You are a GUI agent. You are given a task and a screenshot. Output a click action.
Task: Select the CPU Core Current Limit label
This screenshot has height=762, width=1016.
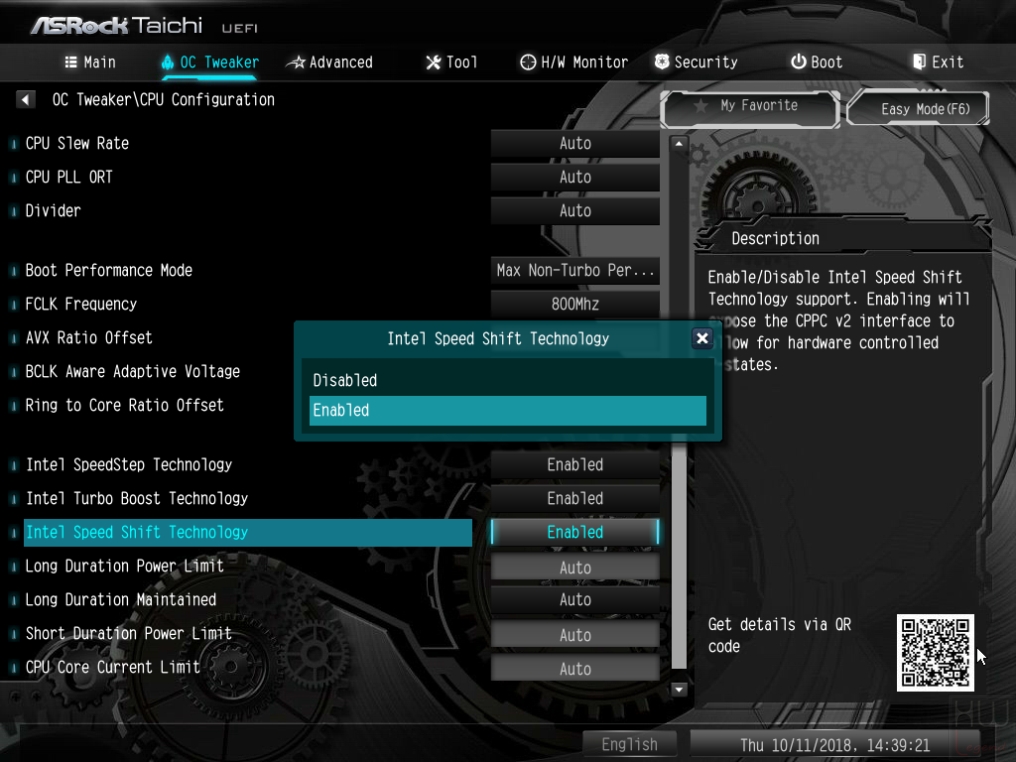pyautogui.click(x=113, y=667)
